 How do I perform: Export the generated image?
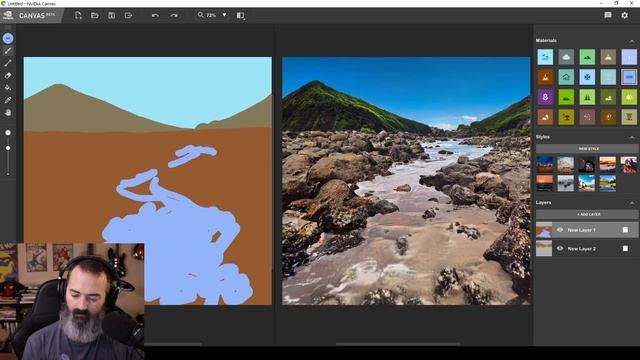(x=128, y=16)
